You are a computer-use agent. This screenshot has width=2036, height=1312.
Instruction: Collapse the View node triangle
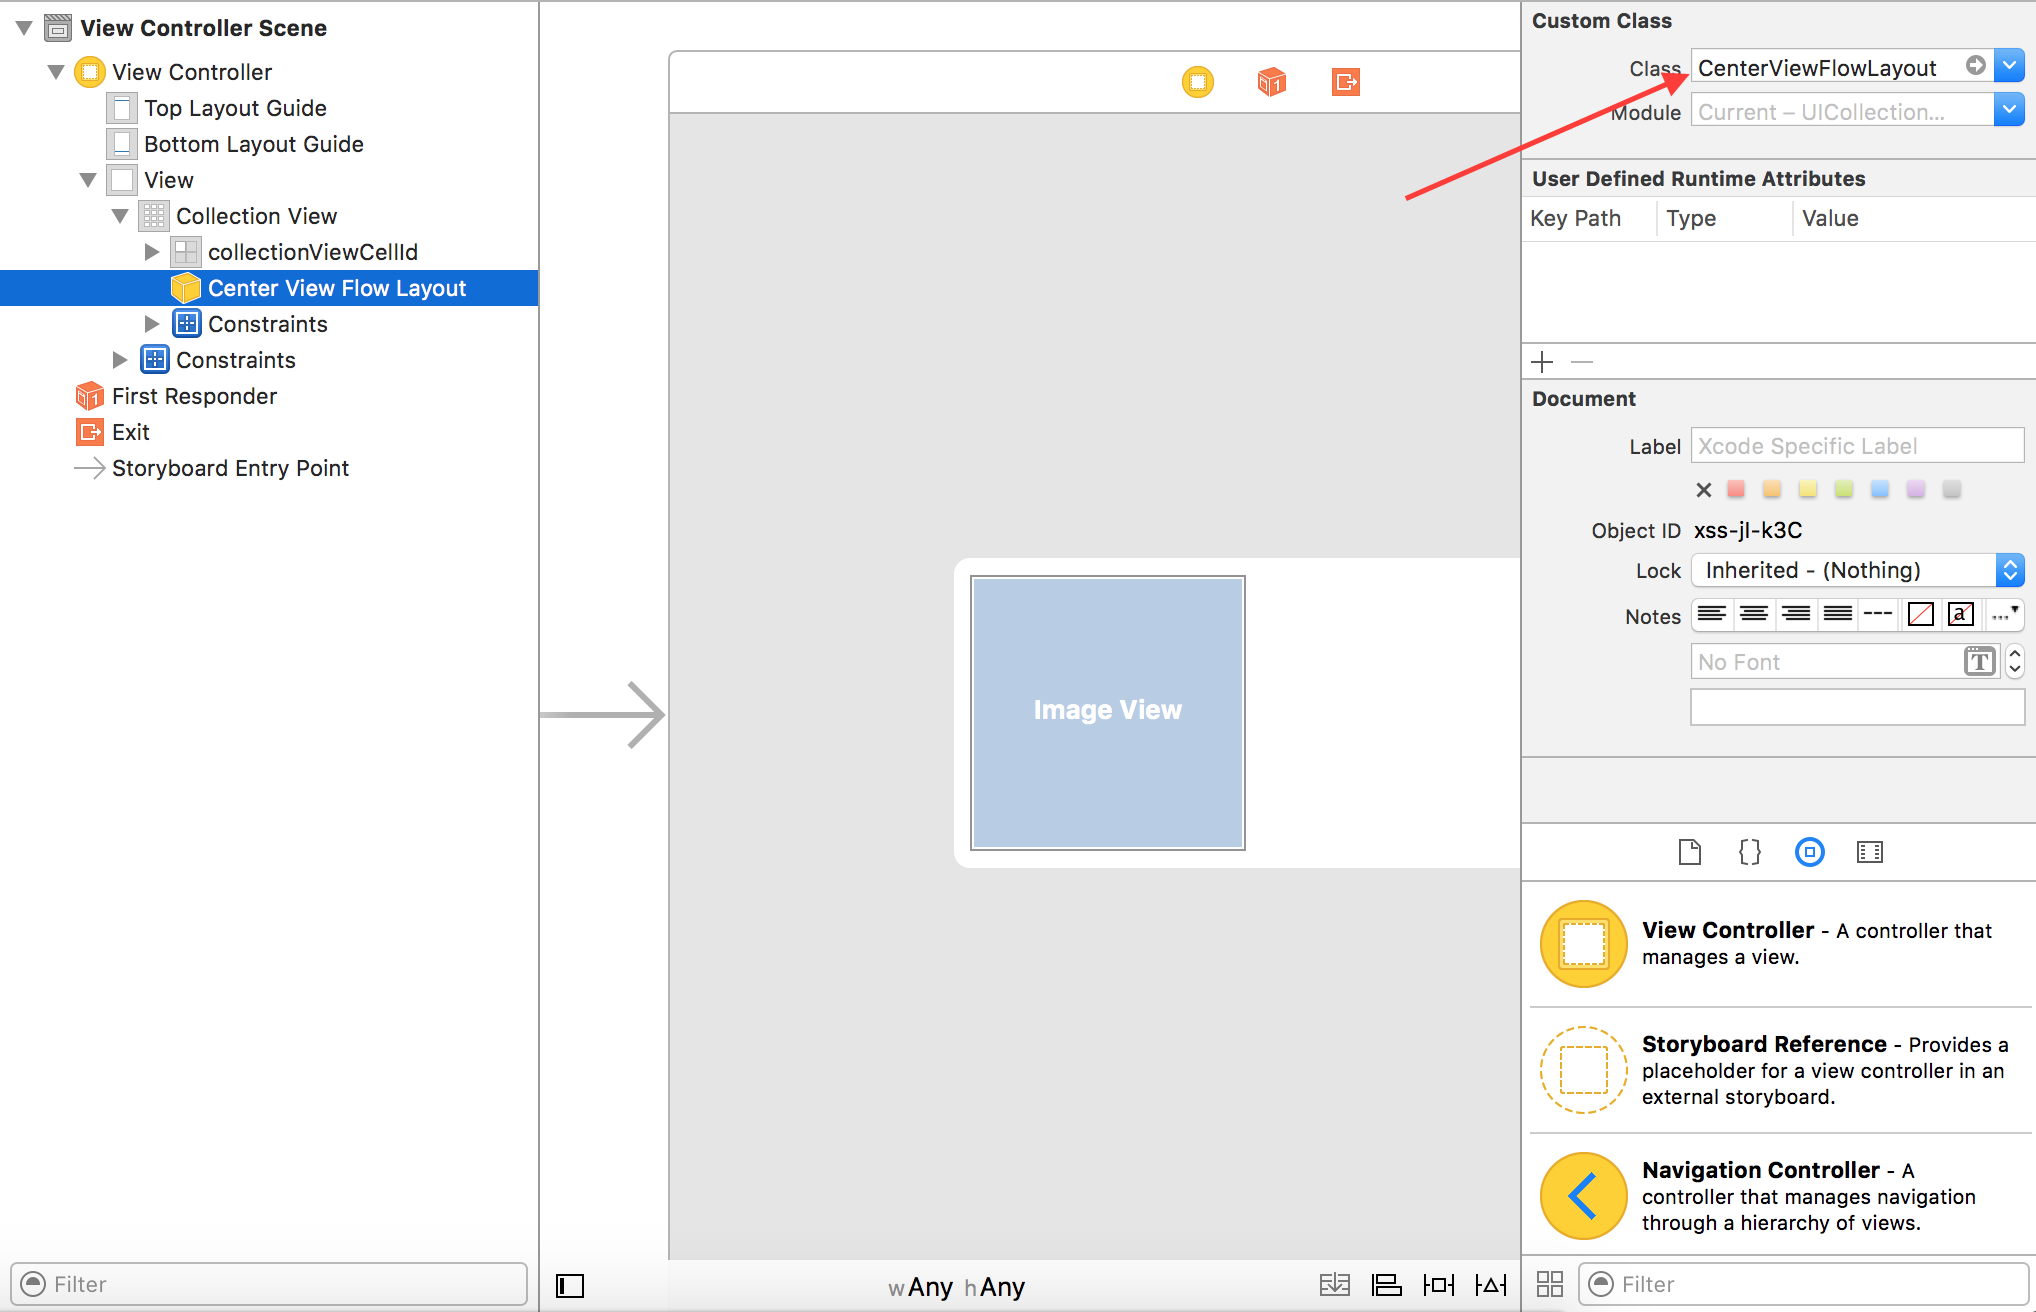(x=88, y=180)
